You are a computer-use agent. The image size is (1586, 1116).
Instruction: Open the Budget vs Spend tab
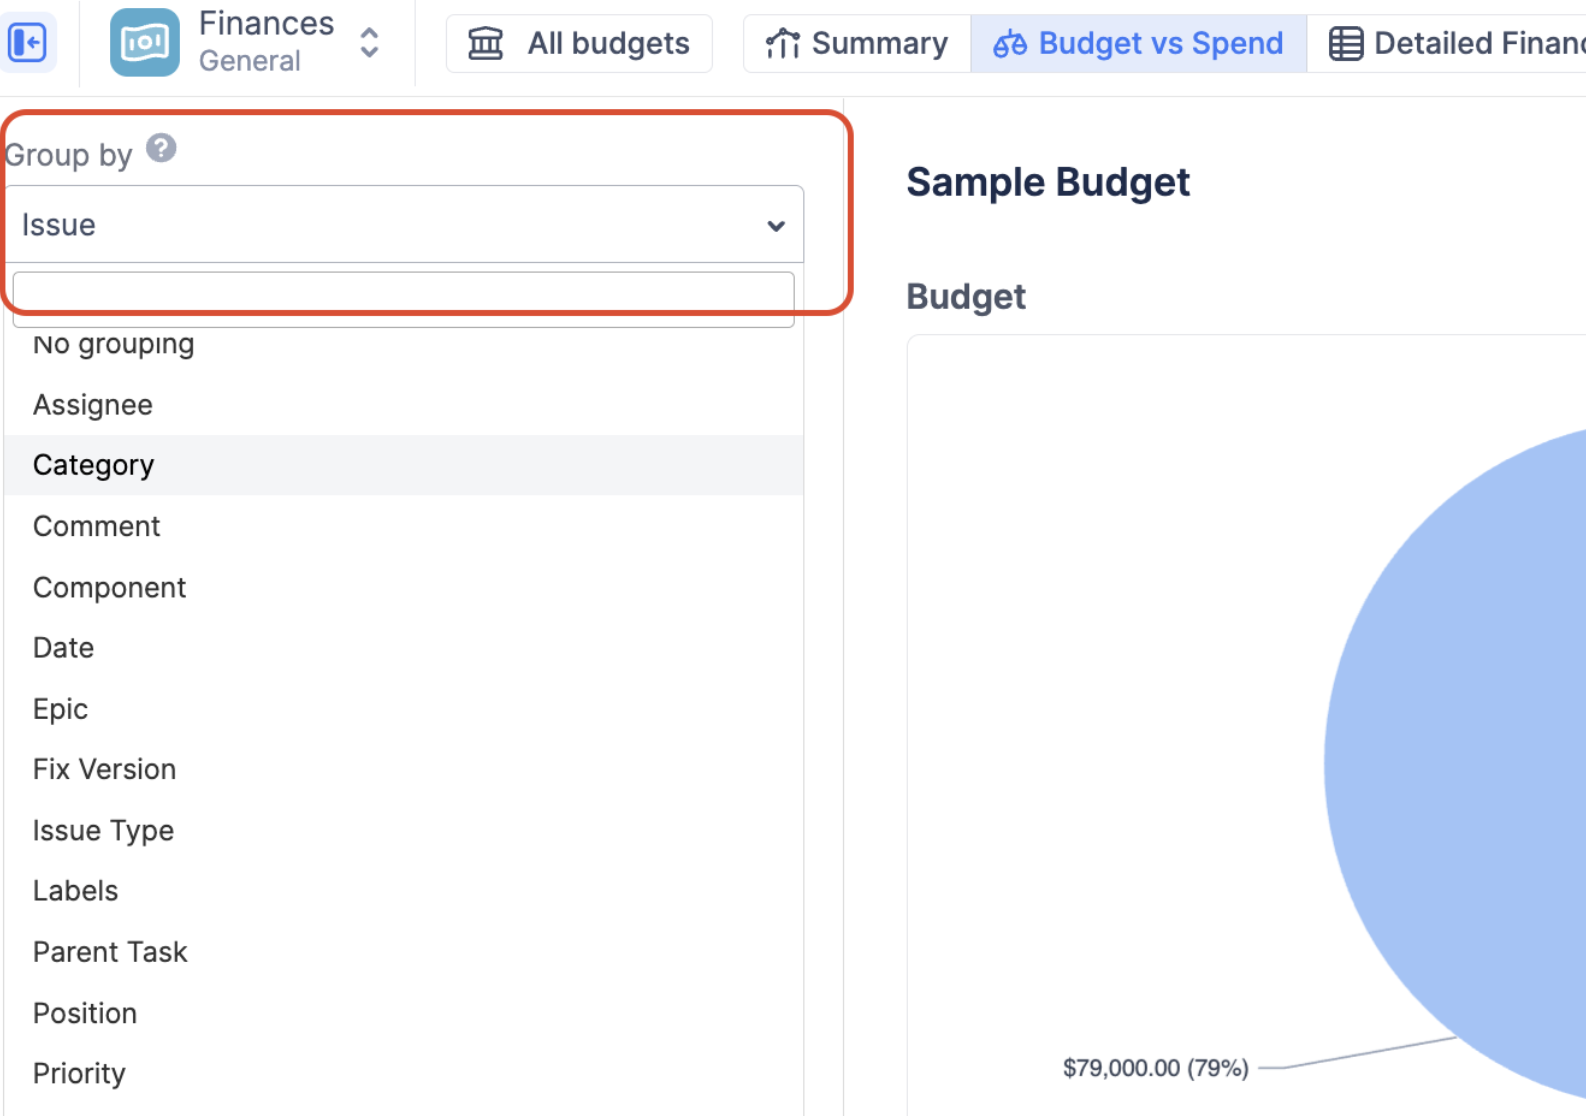[1139, 43]
